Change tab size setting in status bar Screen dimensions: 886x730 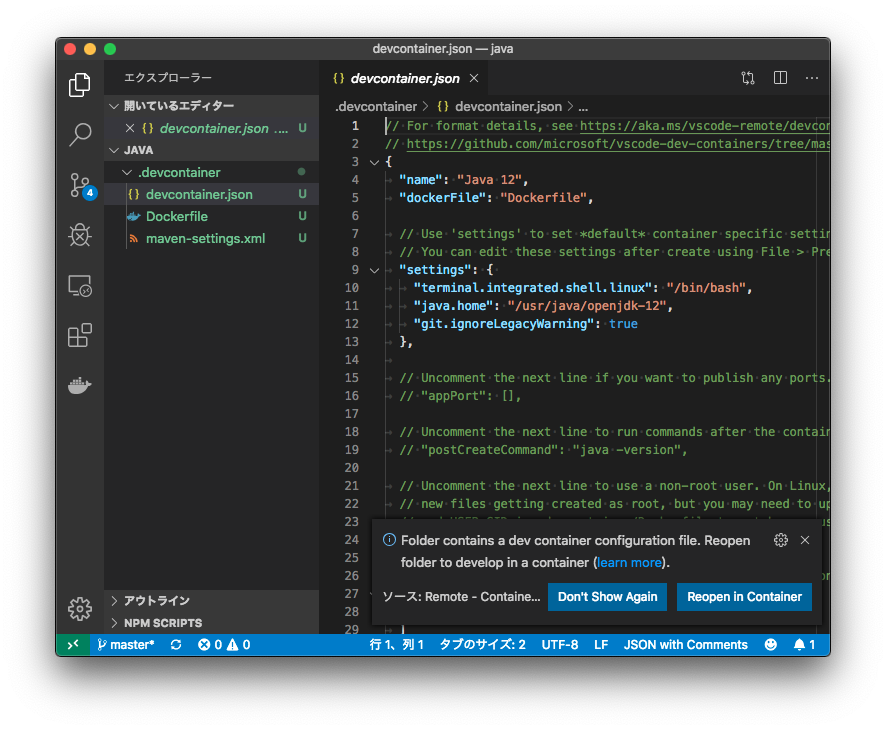point(483,645)
